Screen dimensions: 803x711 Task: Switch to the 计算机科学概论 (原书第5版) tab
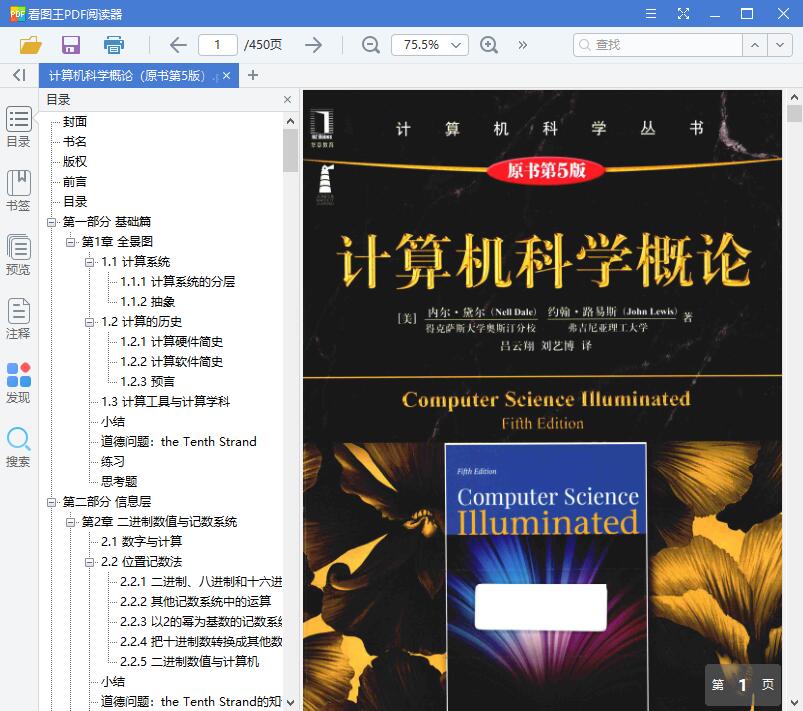point(127,76)
